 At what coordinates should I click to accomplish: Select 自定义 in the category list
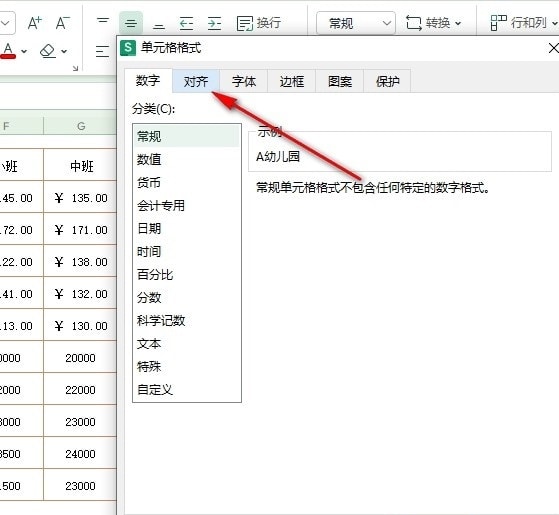[x=187, y=390]
